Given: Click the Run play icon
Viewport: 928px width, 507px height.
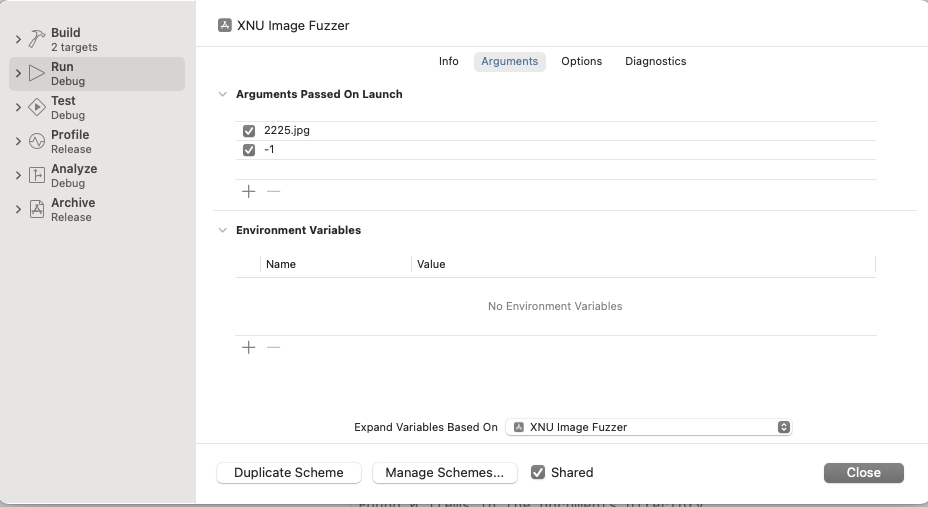Looking at the screenshot, I should pyautogui.click(x=37, y=73).
